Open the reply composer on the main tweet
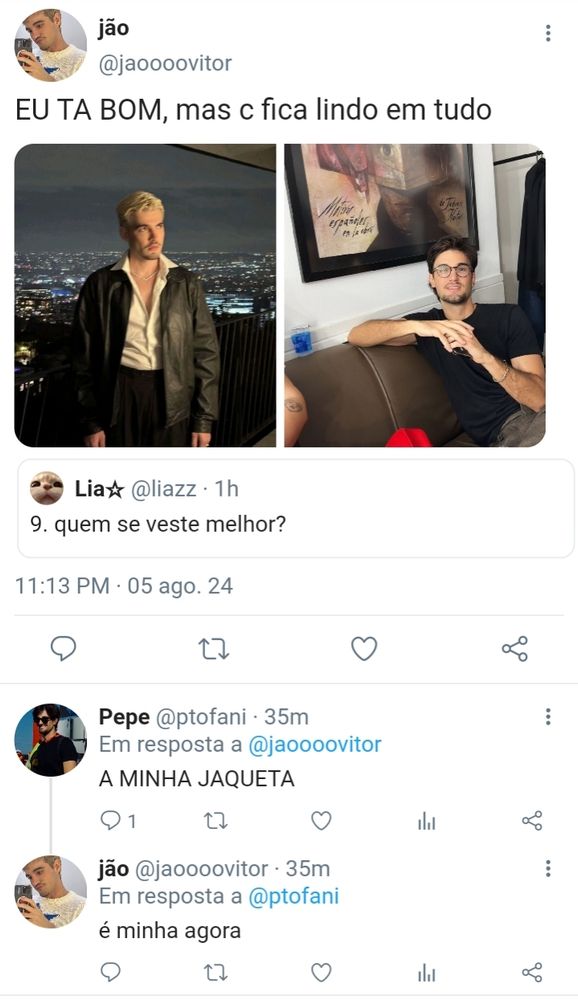Image resolution: width=578 pixels, height=1000 pixels. [x=63, y=648]
